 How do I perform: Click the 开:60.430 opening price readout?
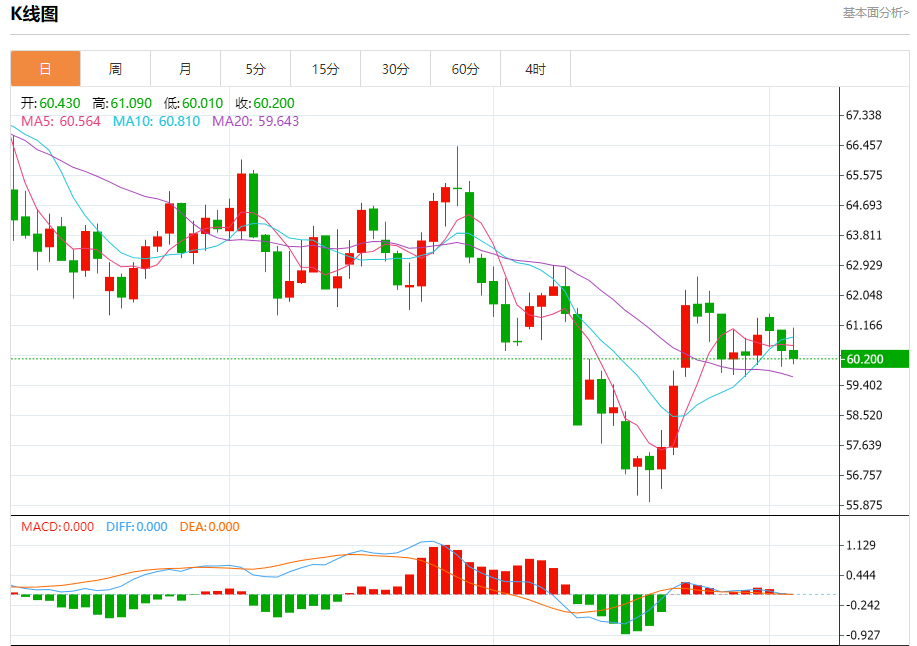[51, 103]
